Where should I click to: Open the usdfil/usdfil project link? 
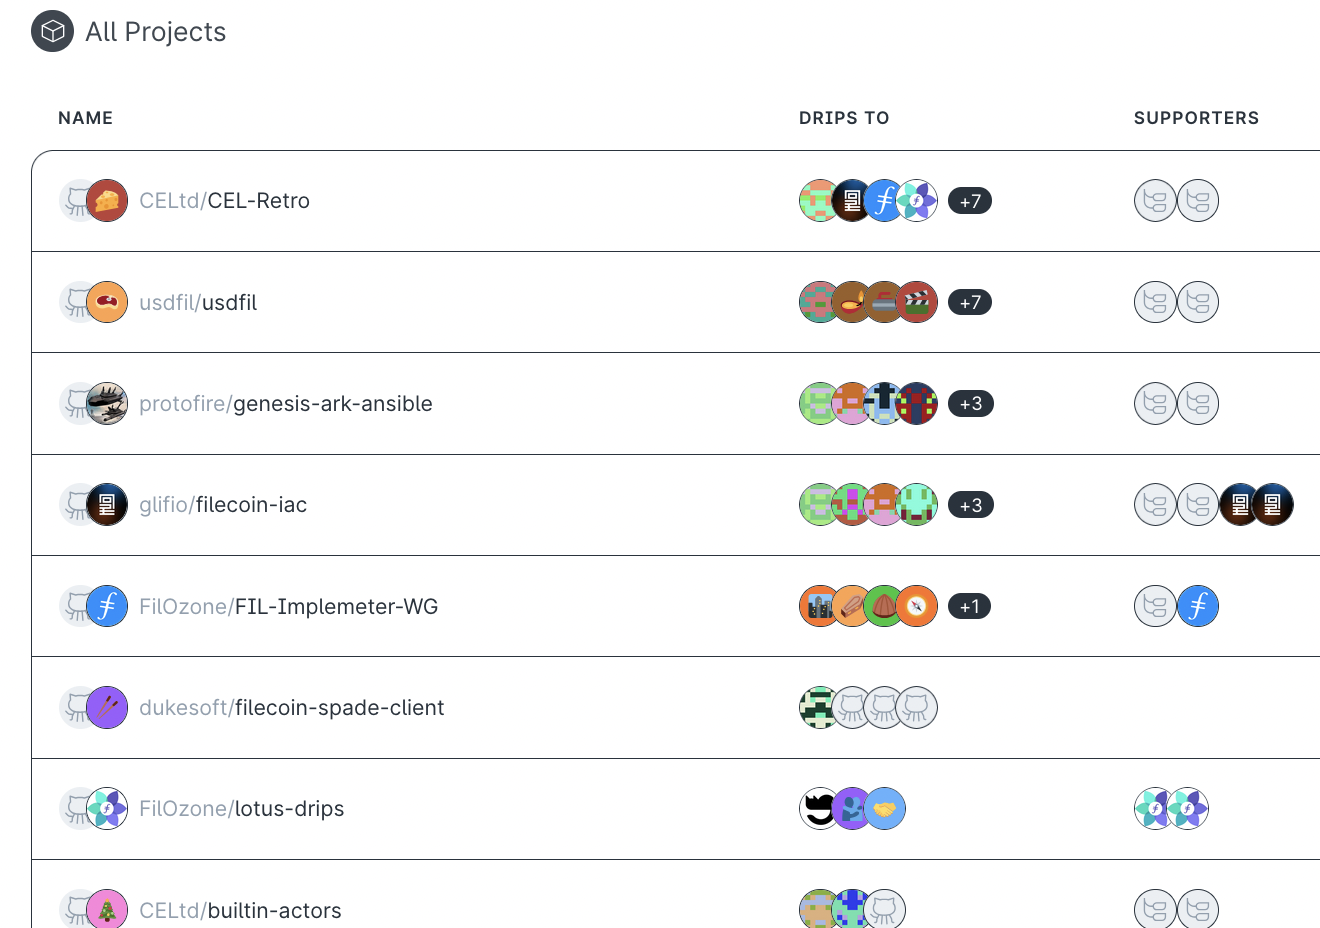pyautogui.click(x=198, y=303)
